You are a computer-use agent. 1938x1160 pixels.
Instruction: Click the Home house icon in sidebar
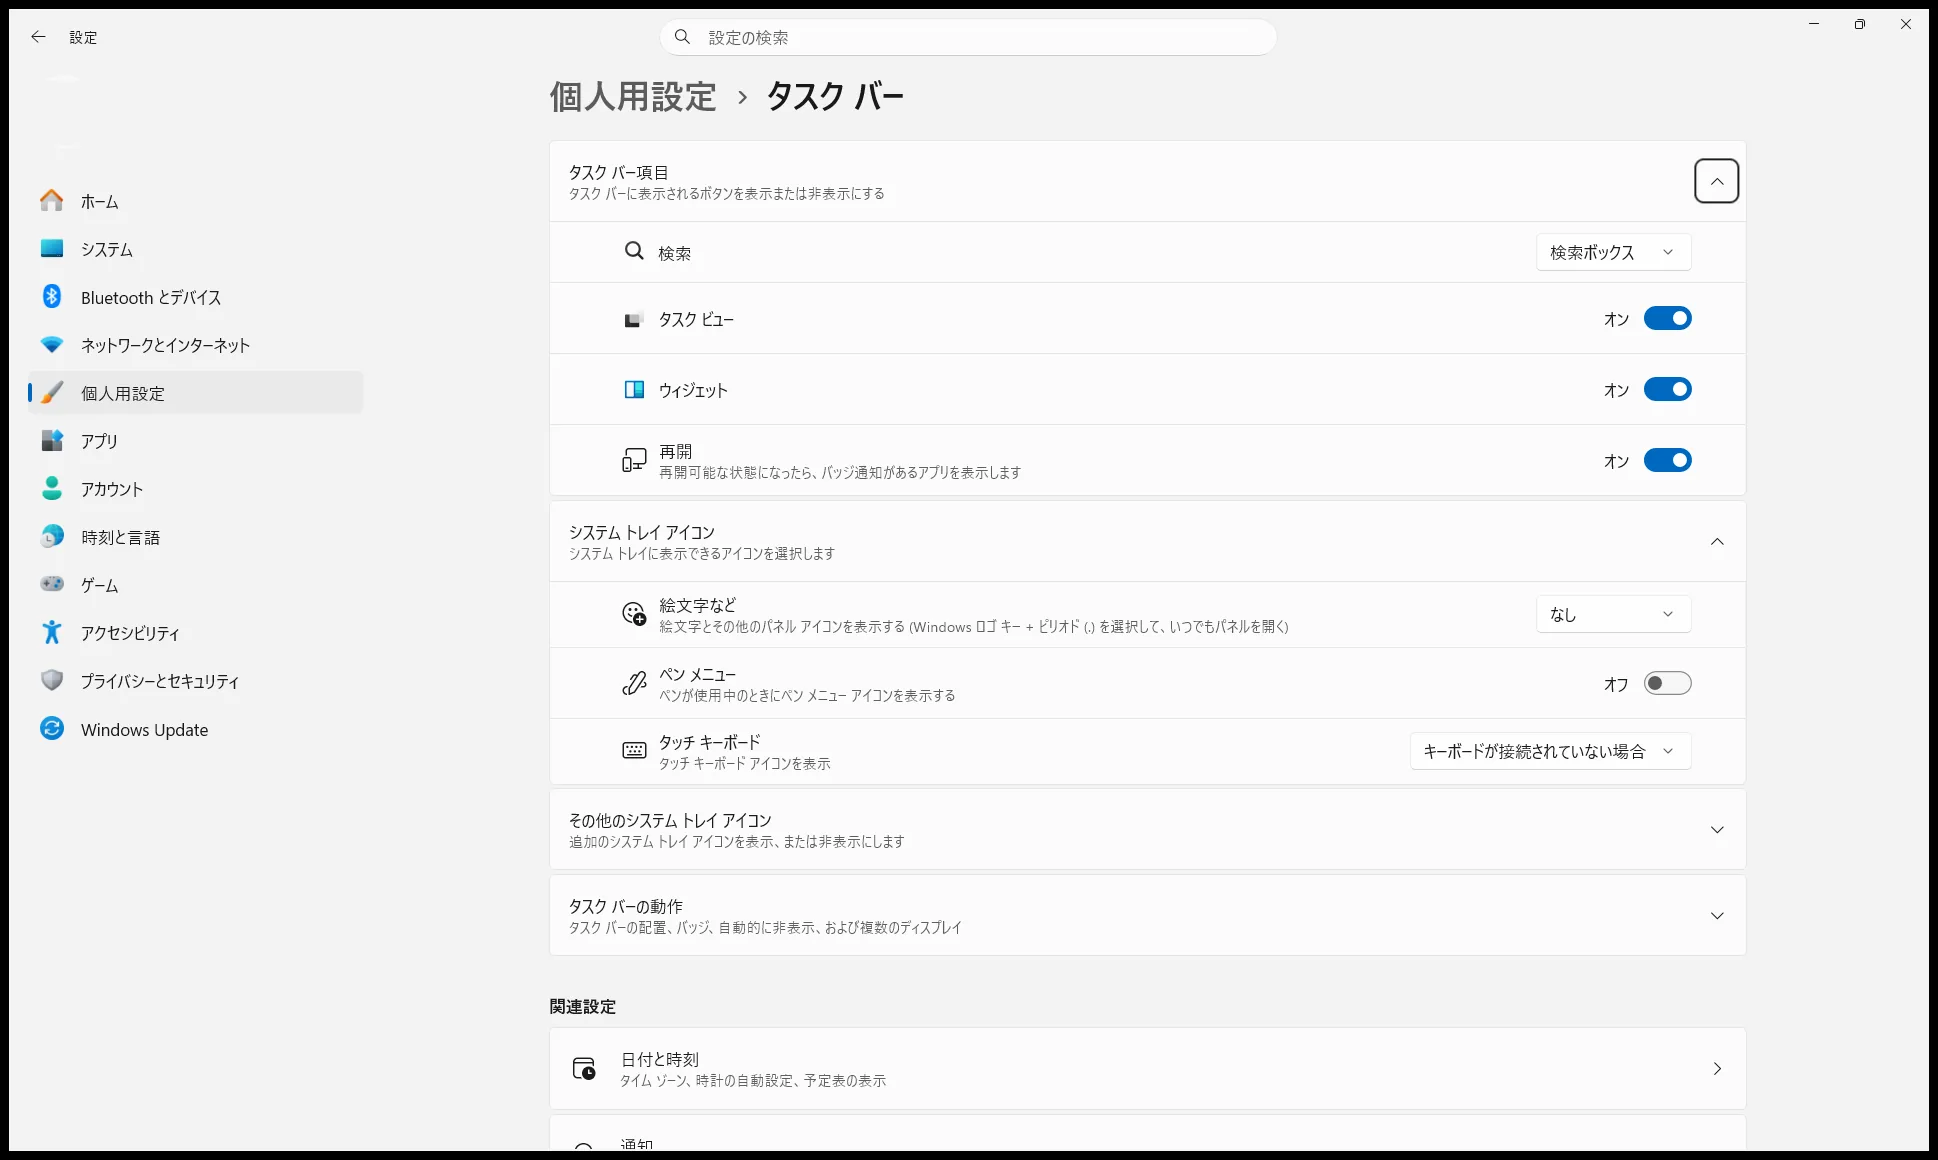(x=52, y=201)
